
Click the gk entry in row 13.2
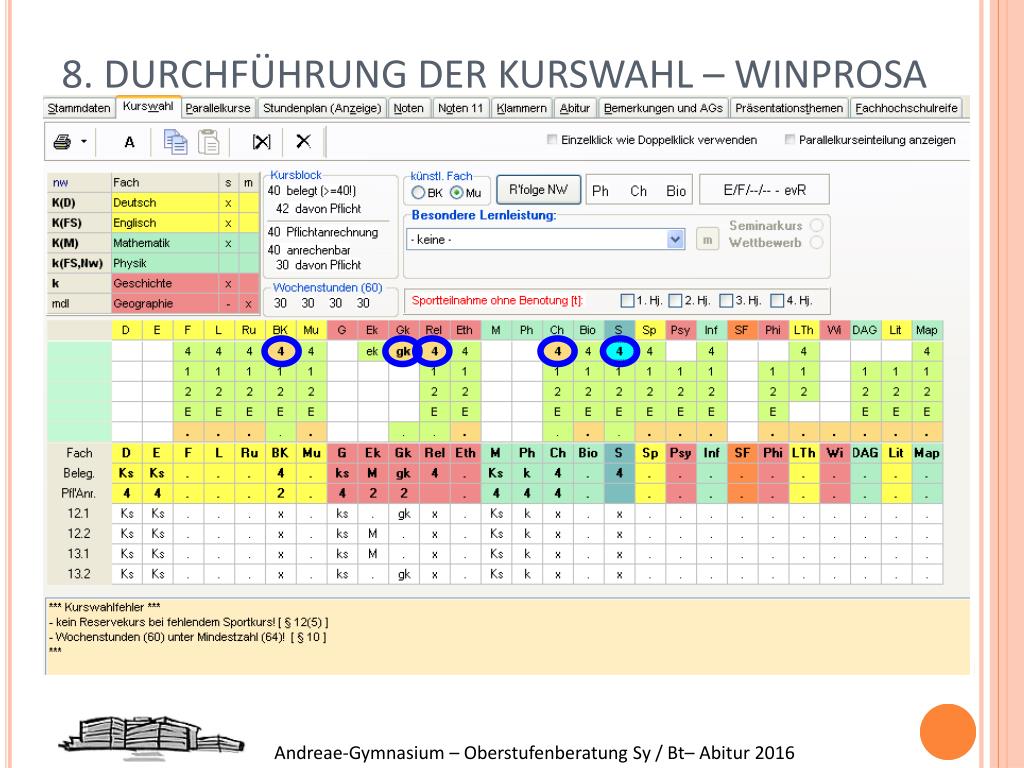pyautogui.click(x=404, y=574)
